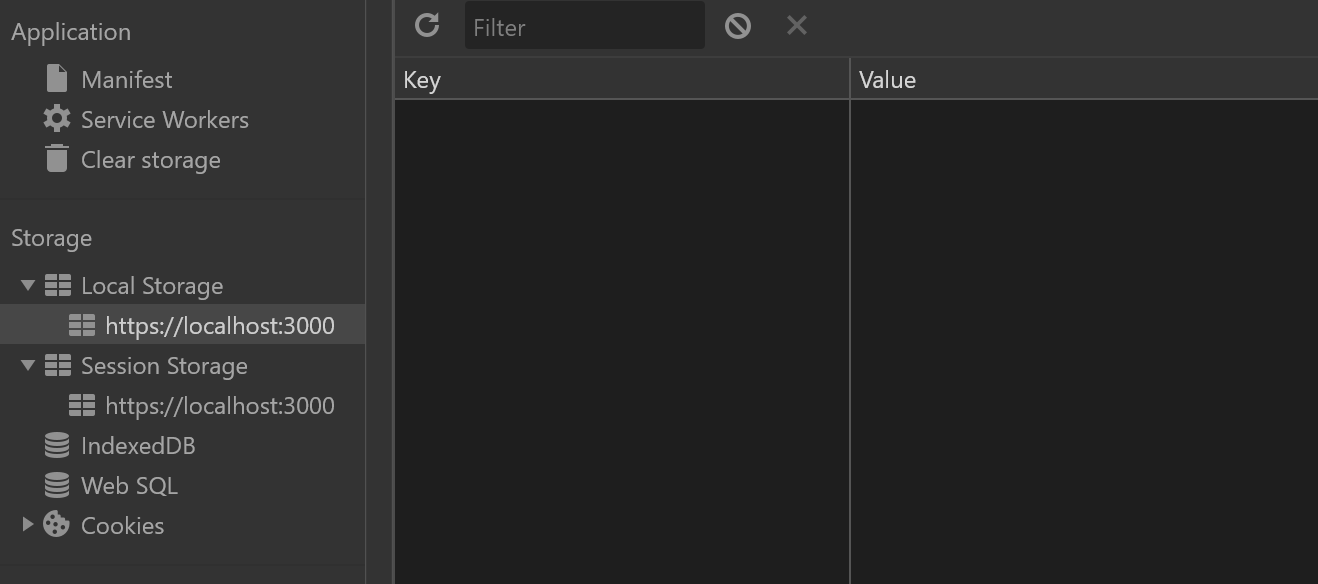
Task: Collapse the Session Storage tree node
Action: (28, 364)
